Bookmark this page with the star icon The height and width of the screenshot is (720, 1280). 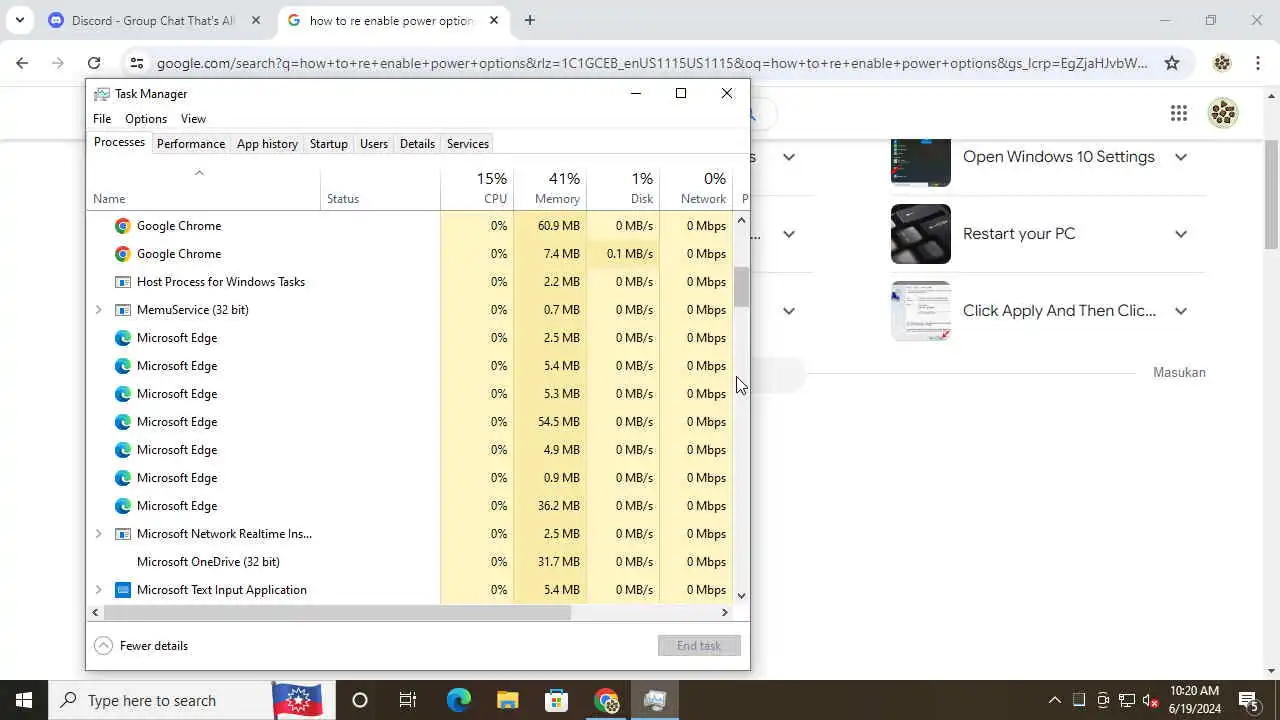(x=1172, y=63)
